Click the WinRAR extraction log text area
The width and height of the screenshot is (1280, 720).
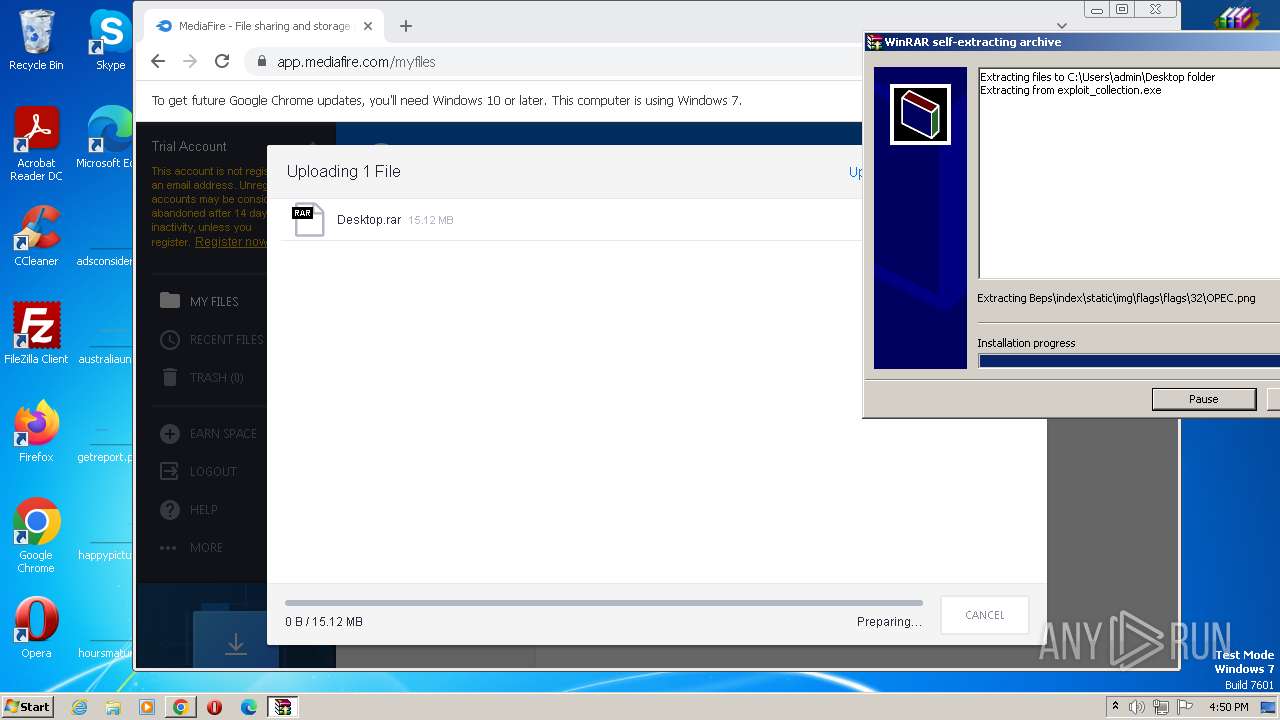[x=1129, y=173]
